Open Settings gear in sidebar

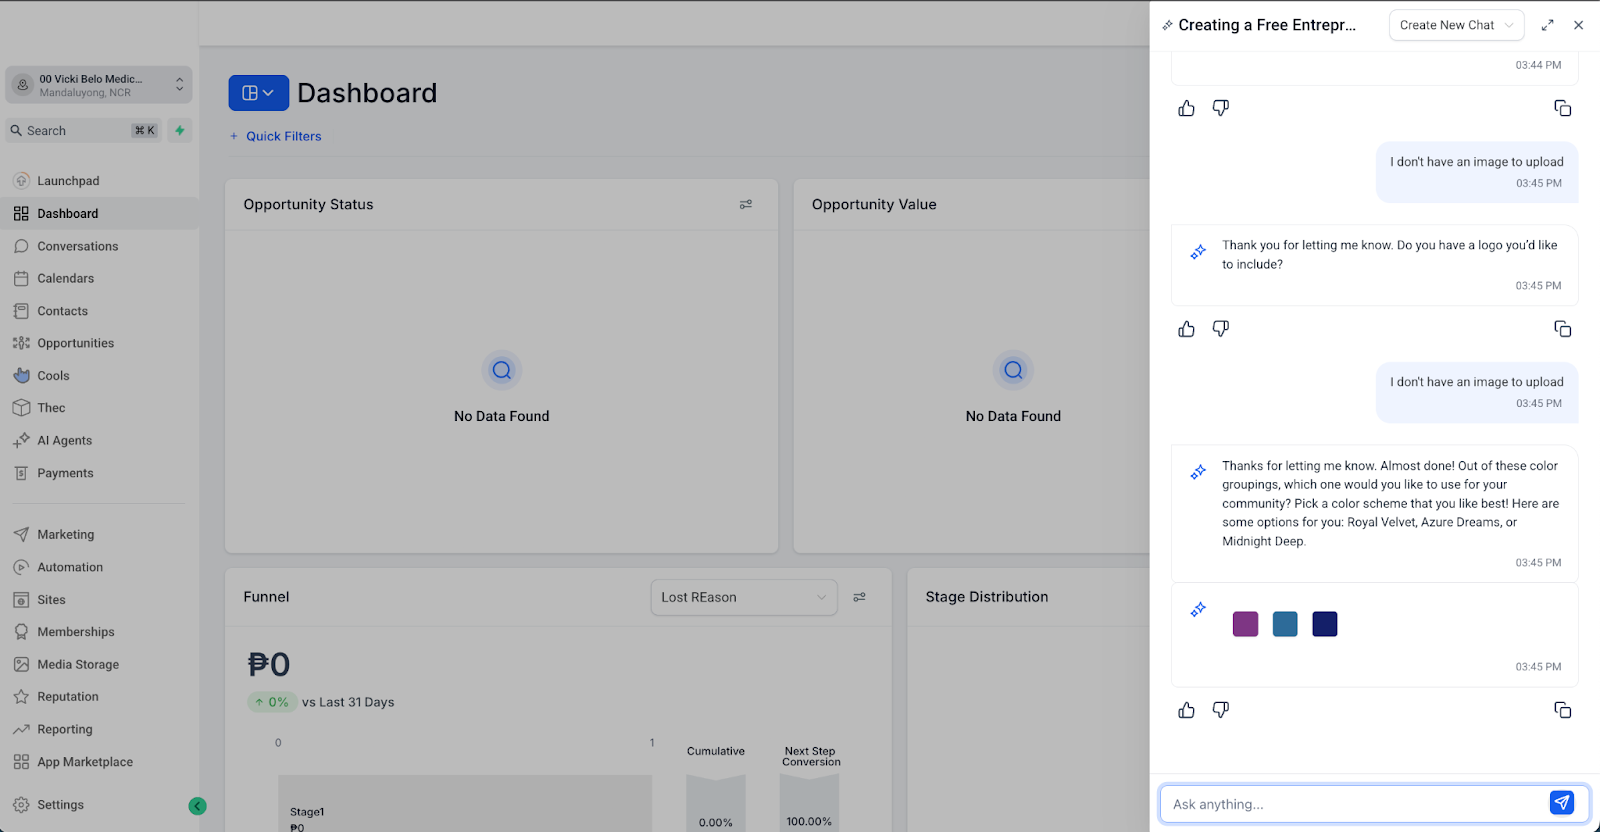[21, 805]
